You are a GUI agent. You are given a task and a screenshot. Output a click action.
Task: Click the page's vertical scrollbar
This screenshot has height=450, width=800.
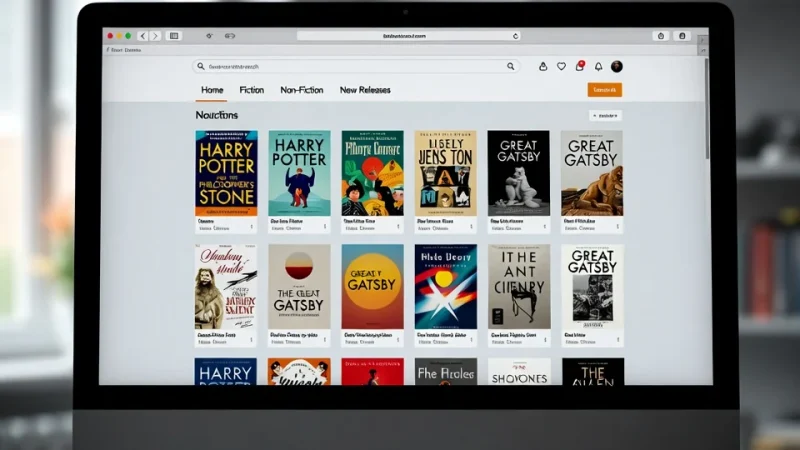(707, 108)
